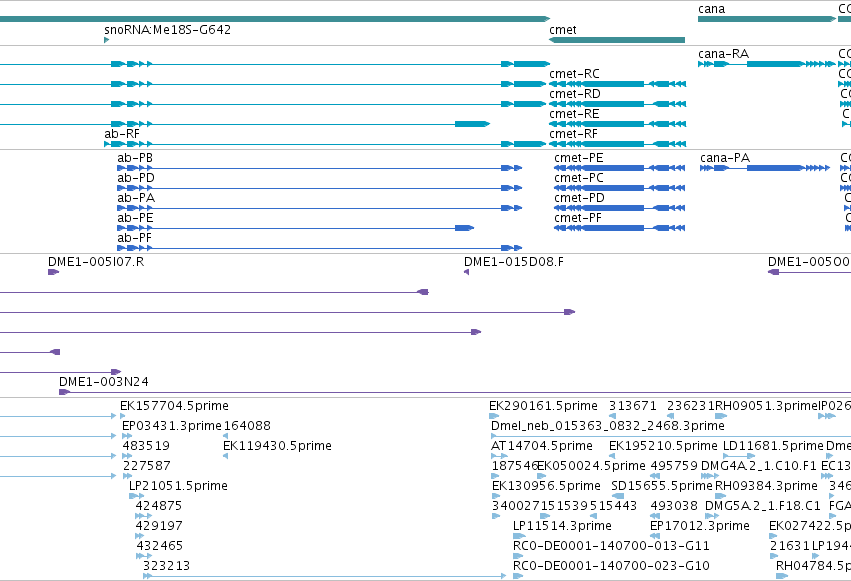
Task: Click the ab-PB protein feature
Action: [x=320, y=168]
